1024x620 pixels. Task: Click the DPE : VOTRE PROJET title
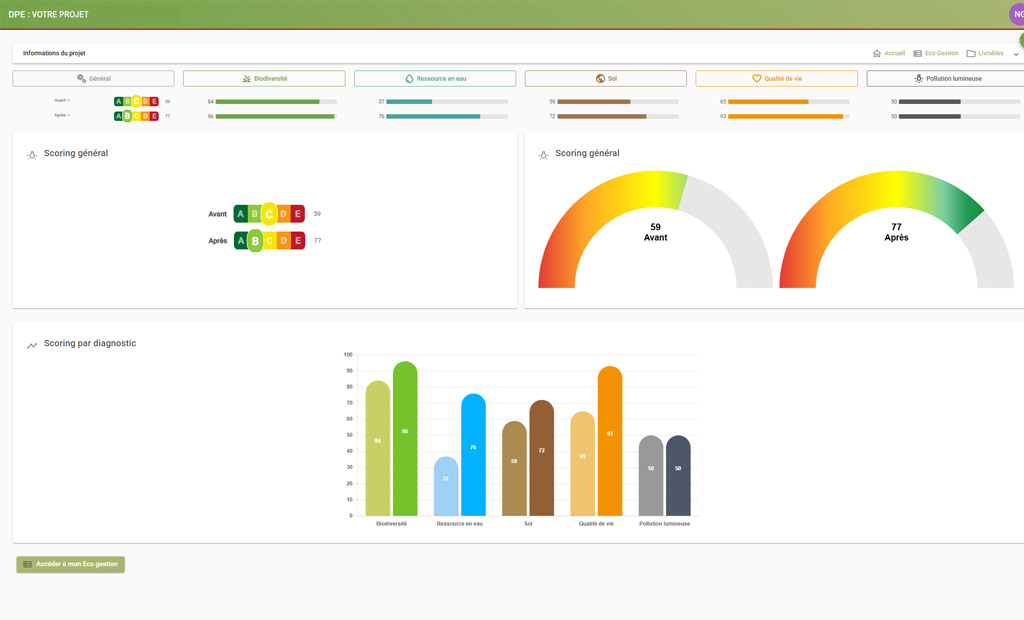tap(48, 15)
